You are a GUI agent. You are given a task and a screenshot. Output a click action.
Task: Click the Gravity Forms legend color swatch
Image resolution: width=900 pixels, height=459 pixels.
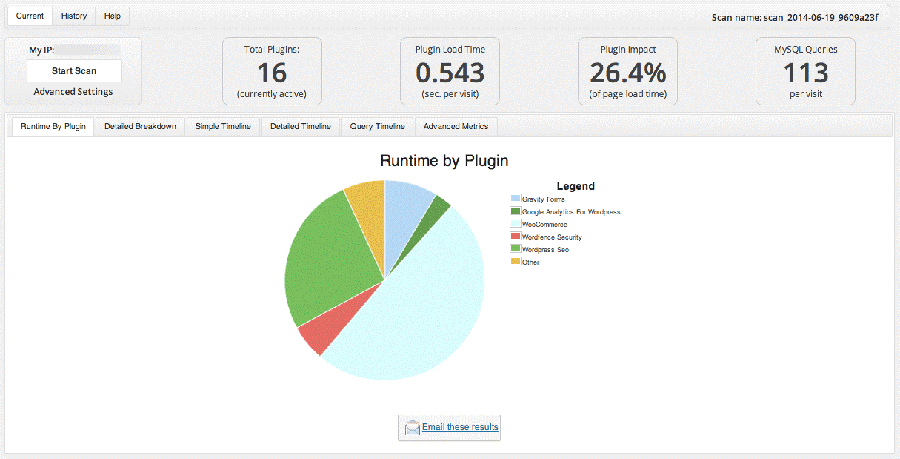(515, 199)
